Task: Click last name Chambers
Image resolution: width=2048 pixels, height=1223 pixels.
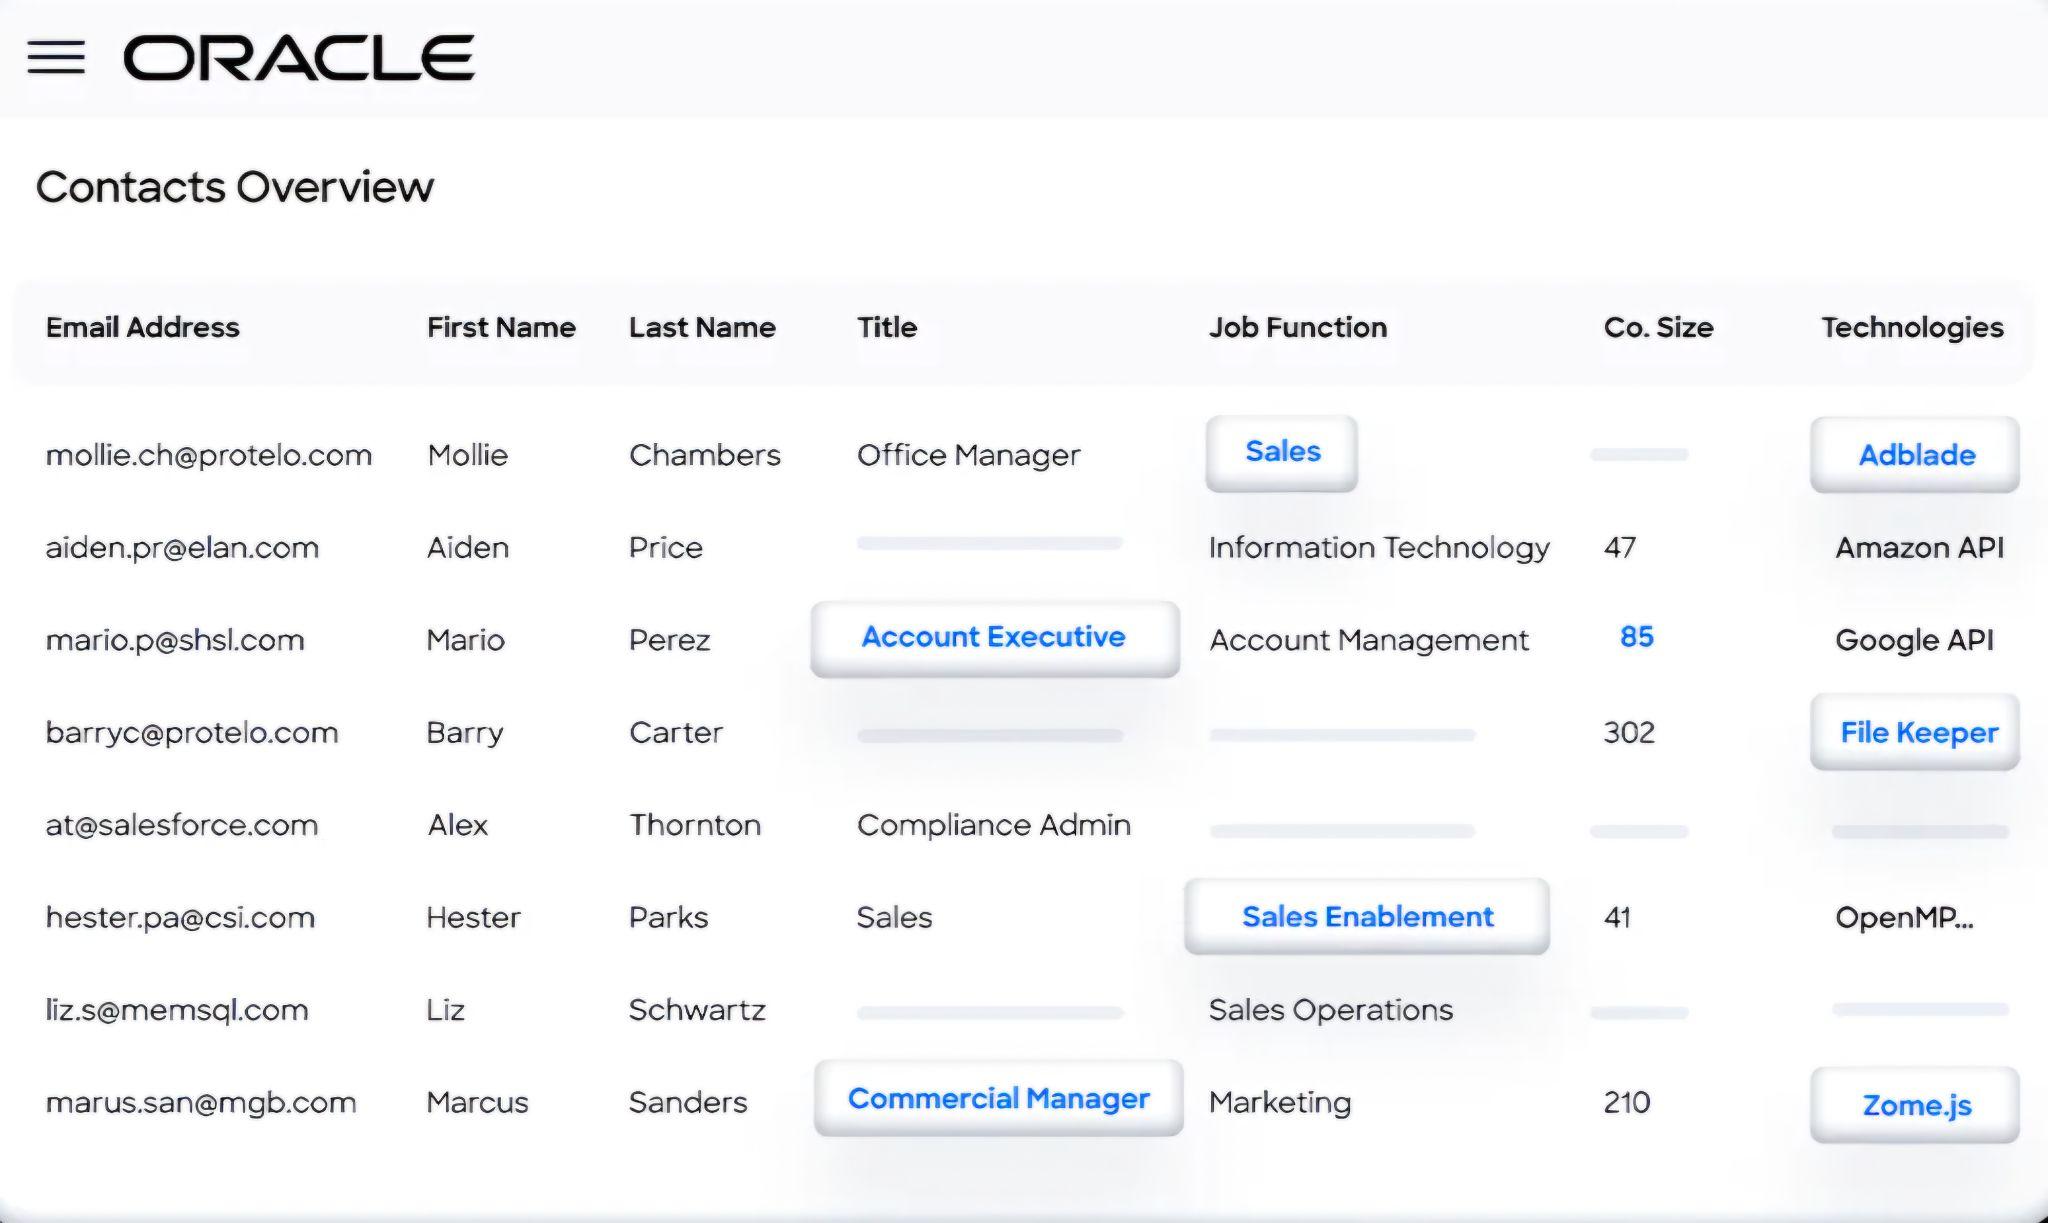Action: tap(705, 455)
